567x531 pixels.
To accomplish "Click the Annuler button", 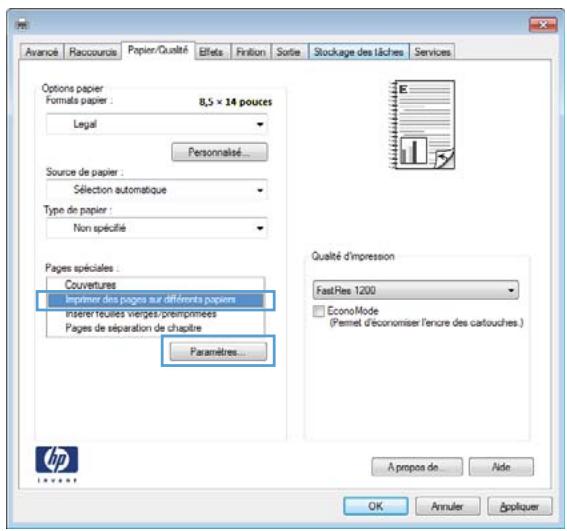I will [x=448, y=506].
